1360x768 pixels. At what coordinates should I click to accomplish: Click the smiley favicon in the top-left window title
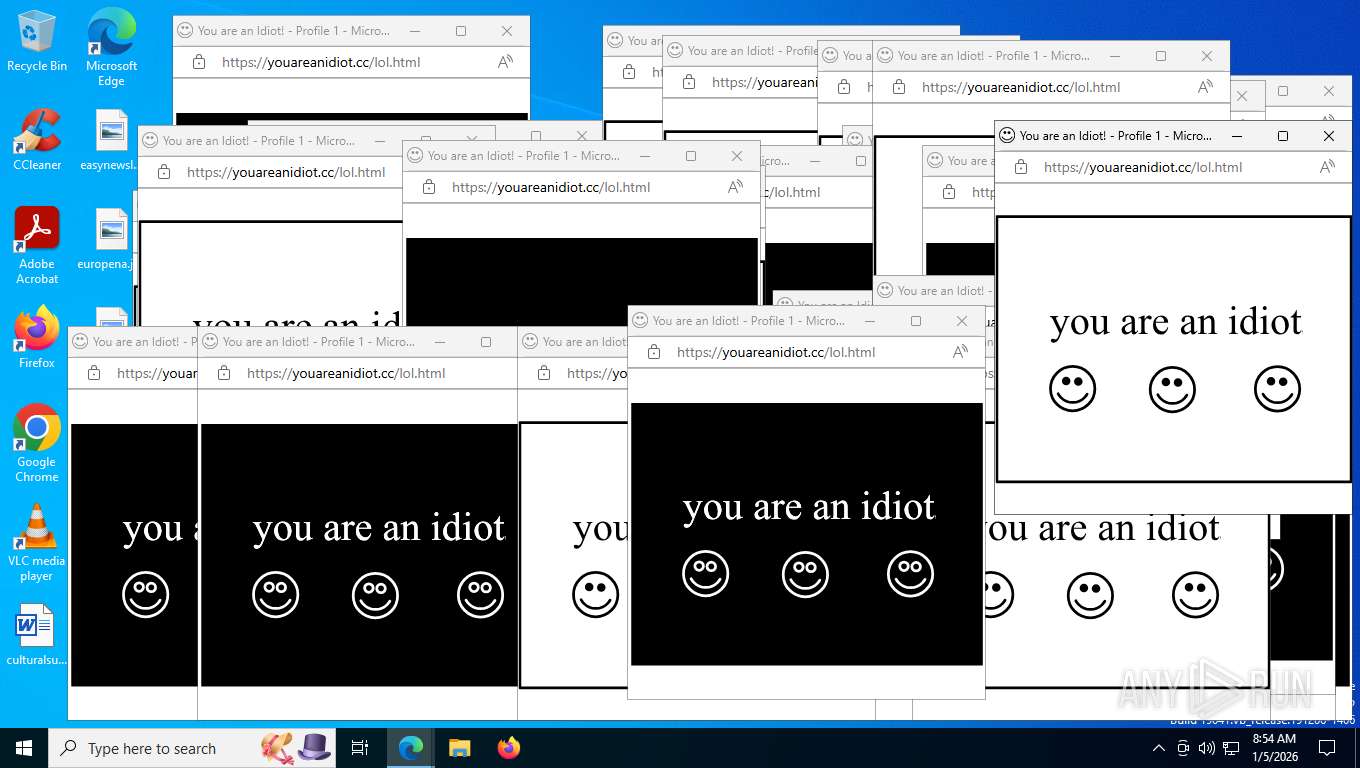coord(185,31)
